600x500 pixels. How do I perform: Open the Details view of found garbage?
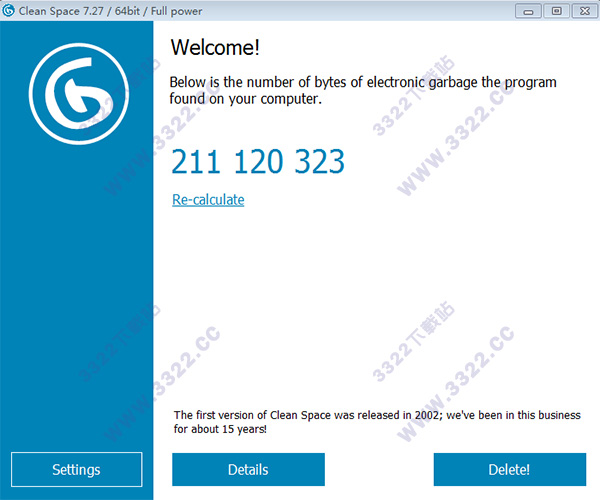[248, 469]
